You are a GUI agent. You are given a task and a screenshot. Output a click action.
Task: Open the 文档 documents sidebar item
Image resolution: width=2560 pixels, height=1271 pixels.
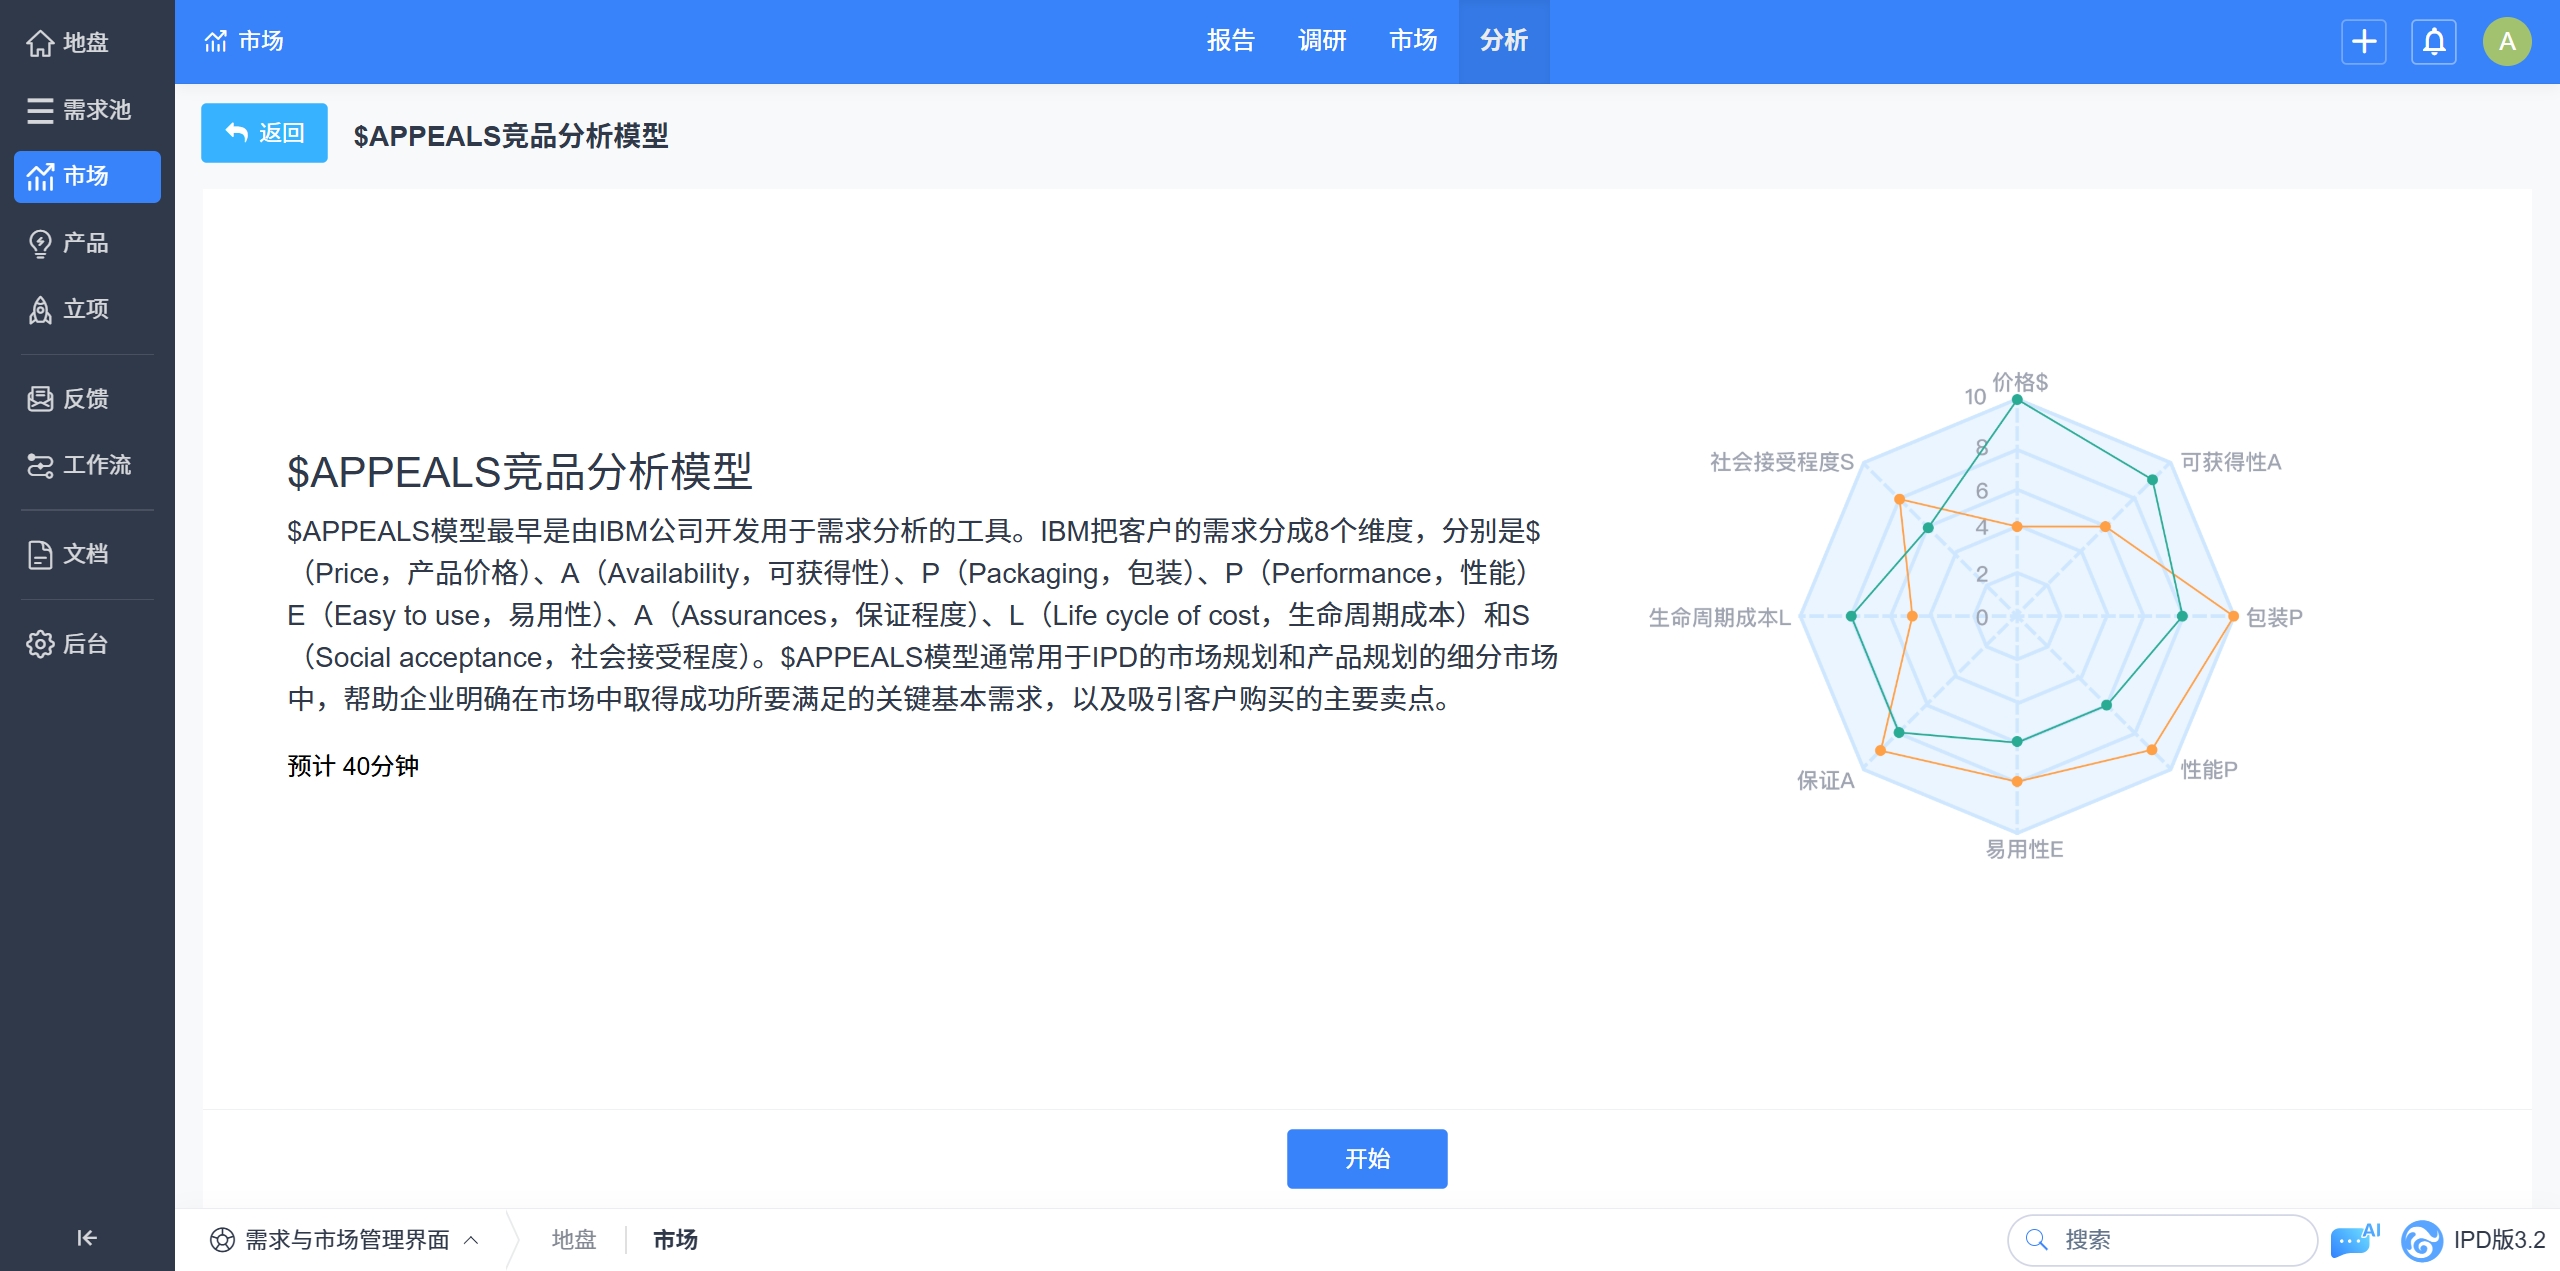[x=85, y=554]
